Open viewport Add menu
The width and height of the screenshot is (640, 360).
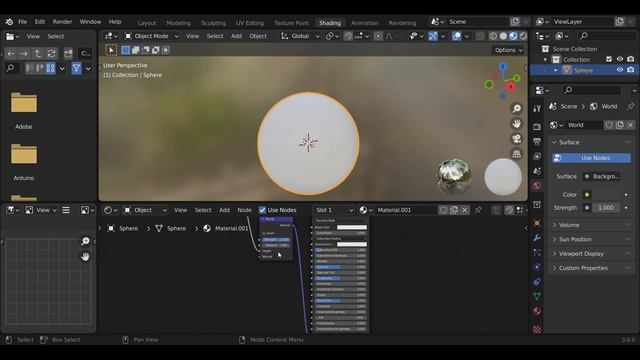tap(236, 36)
